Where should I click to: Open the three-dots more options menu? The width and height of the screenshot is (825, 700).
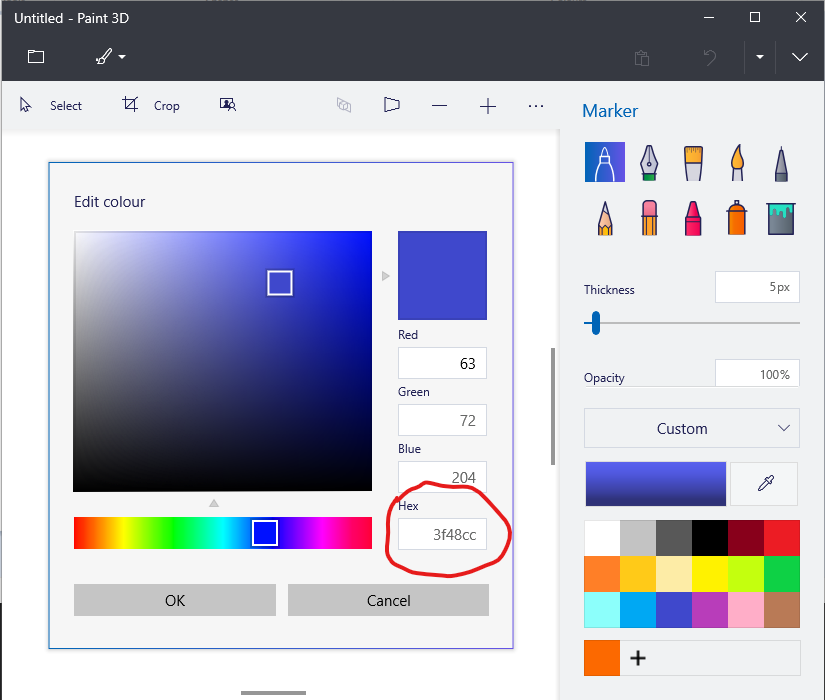[x=536, y=106]
